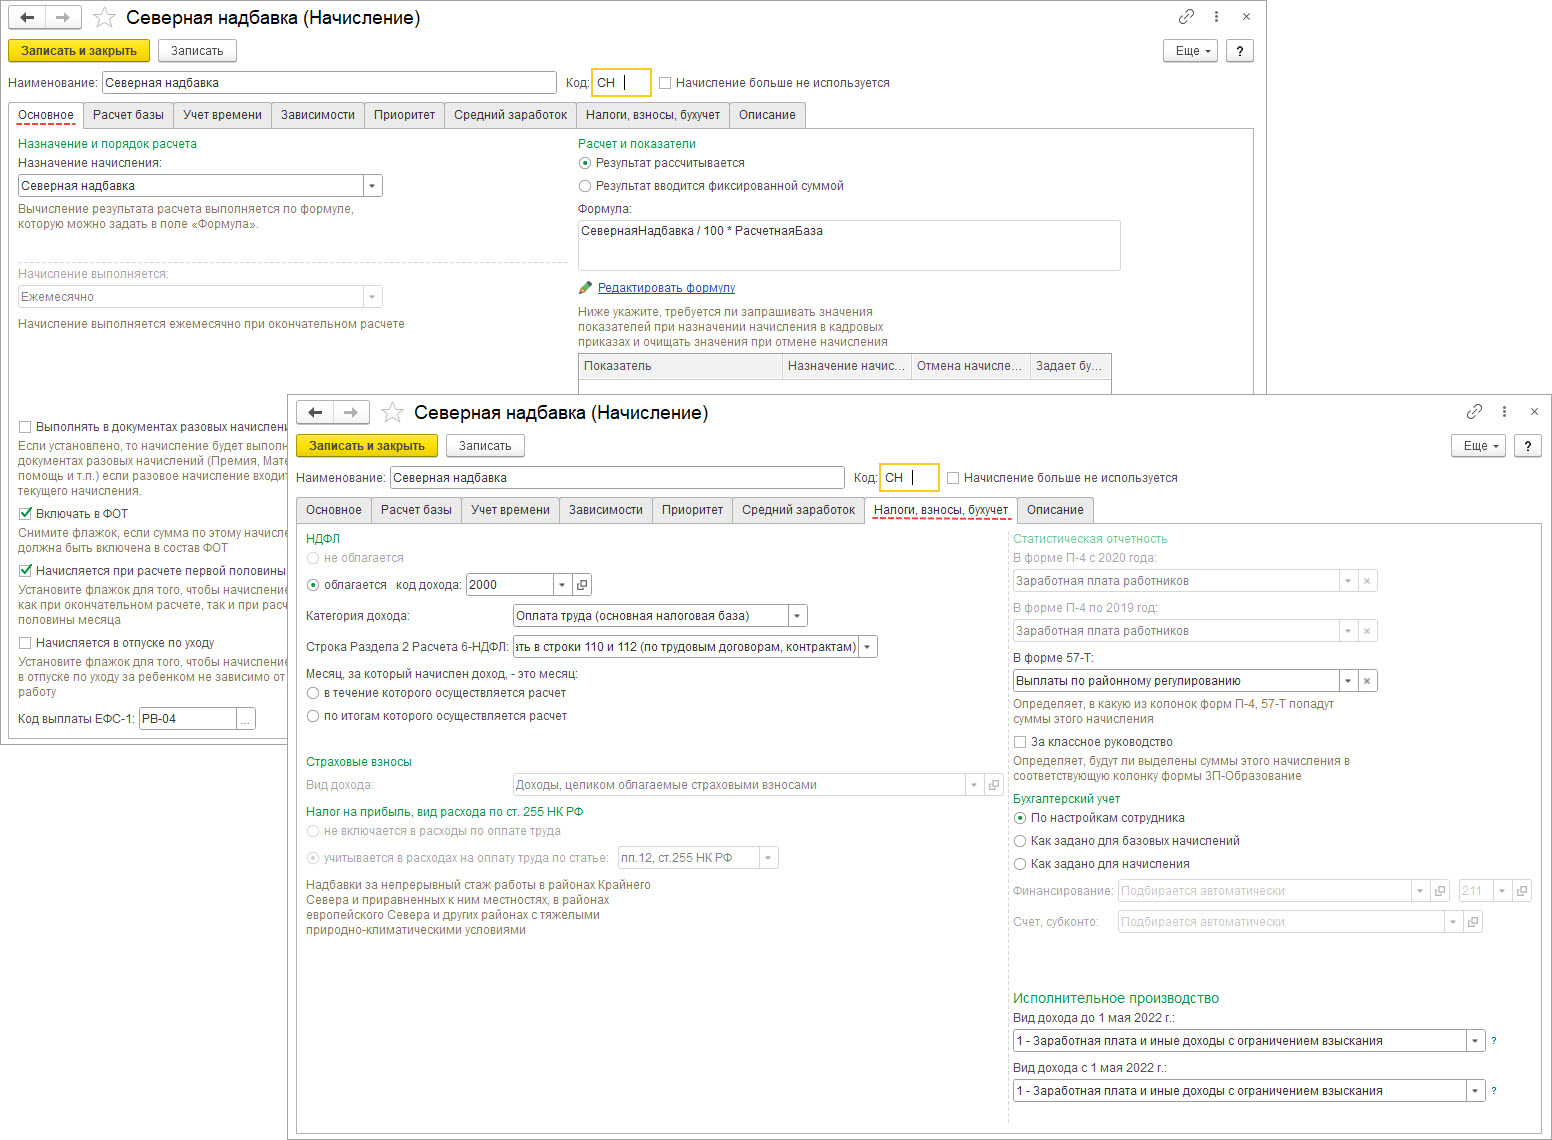This screenshot has width=1552, height=1140.
Task: Open Зависимости tab in back window
Action: click(318, 115)
